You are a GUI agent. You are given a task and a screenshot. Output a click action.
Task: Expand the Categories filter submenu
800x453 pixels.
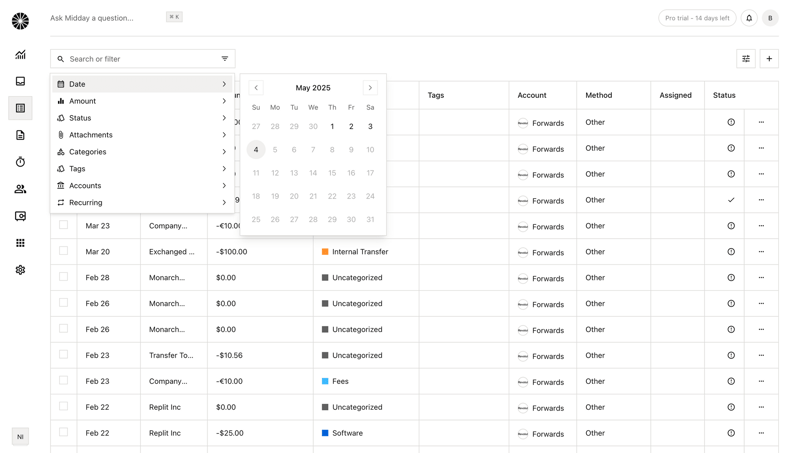(x=142, y=152)
